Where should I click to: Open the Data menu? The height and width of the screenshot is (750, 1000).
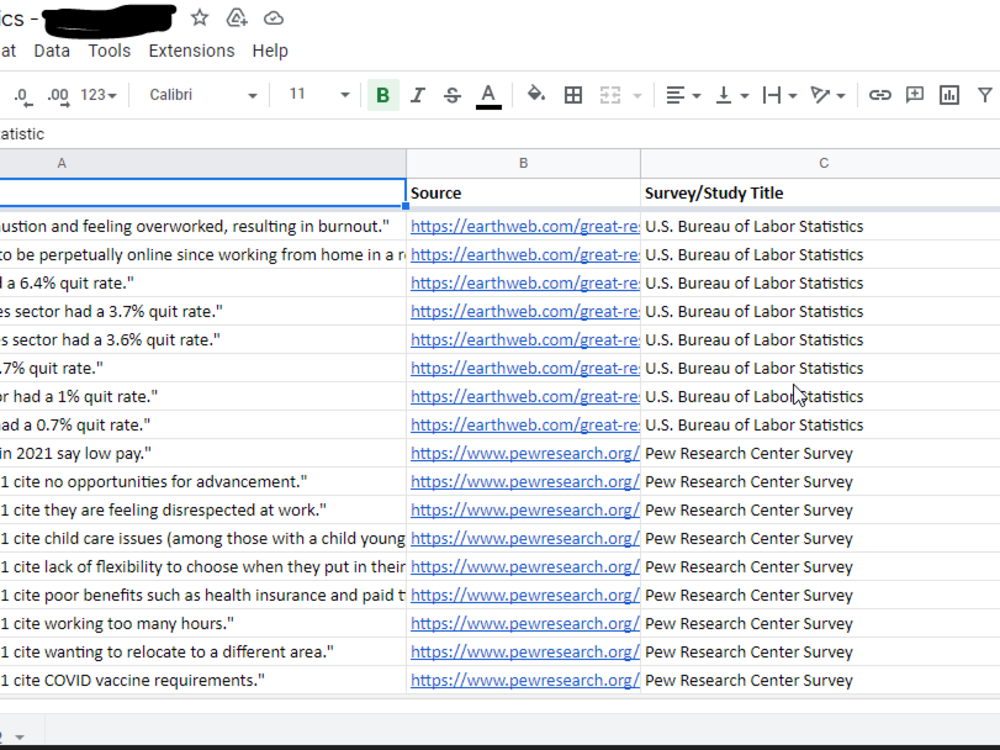[52, 50]
